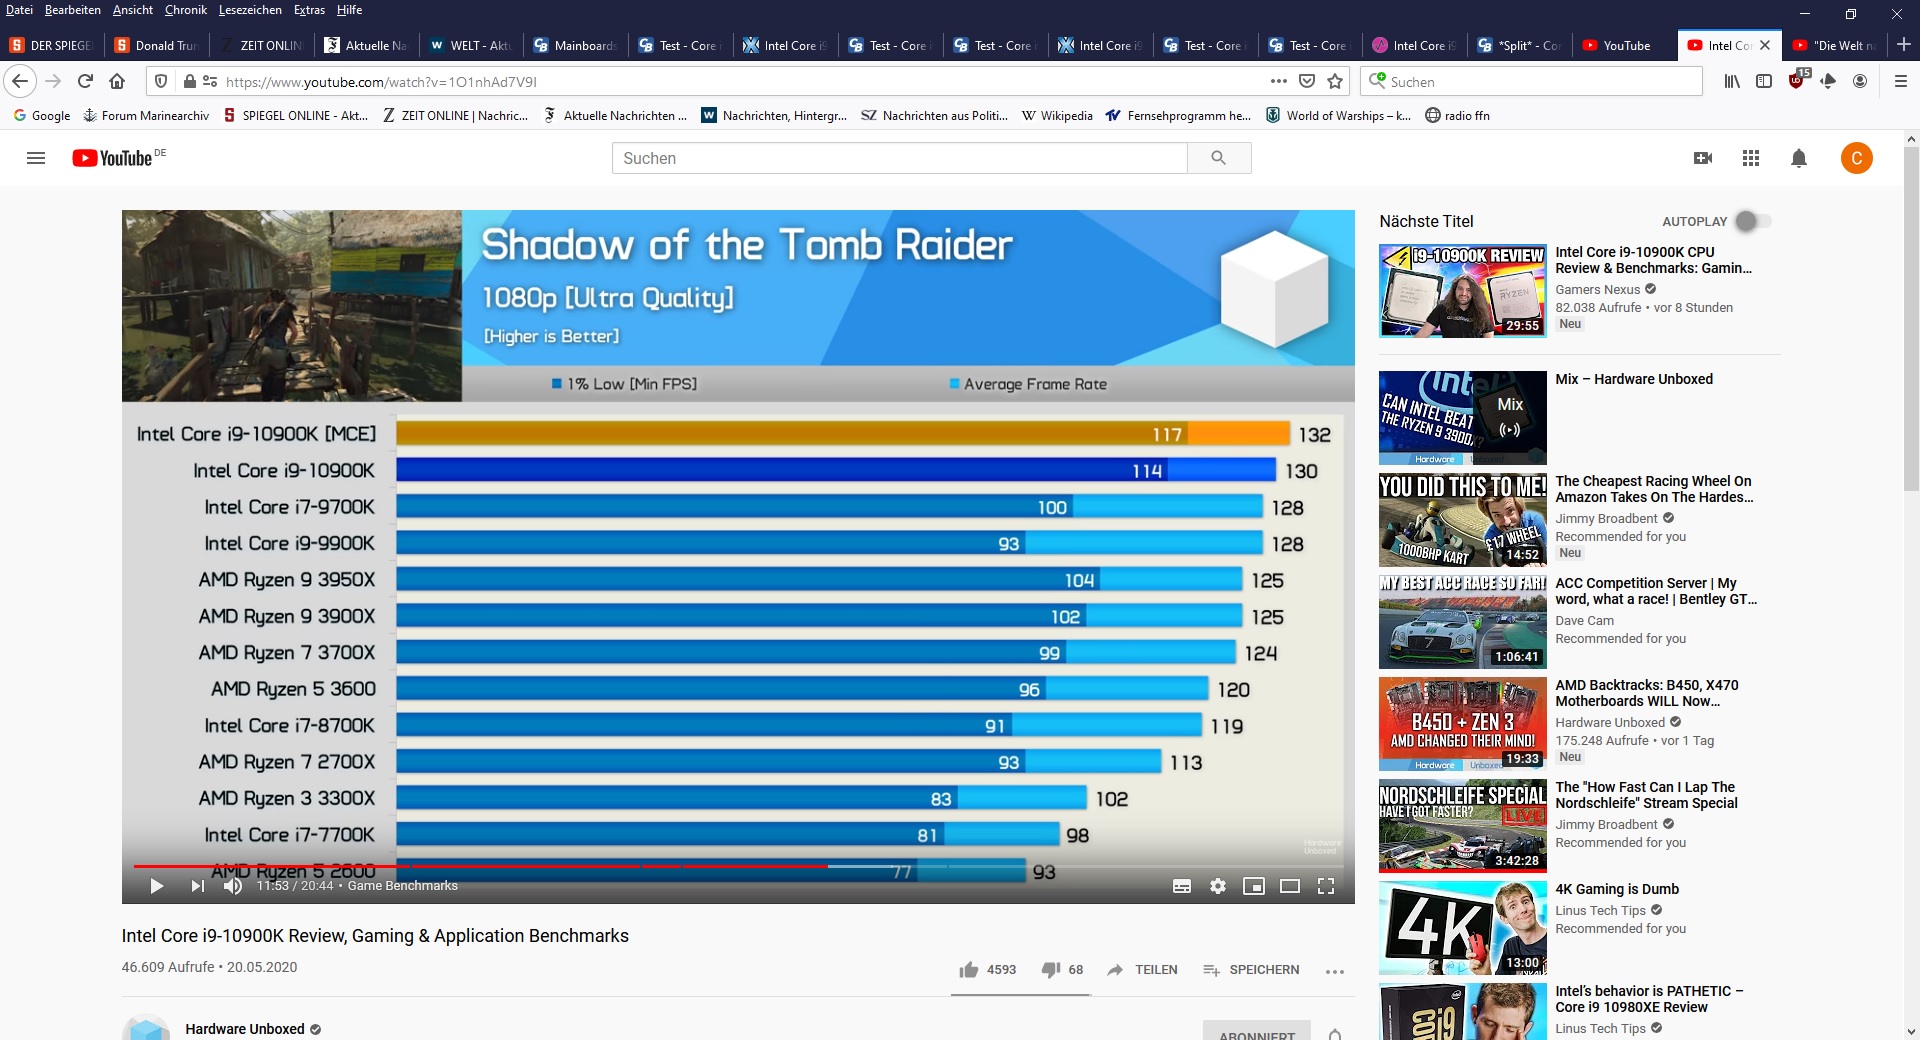Click the YouTube search magnifier button
Image resolution: width=1920 pixels, height=1040 pixels.
pos(1218,158)
